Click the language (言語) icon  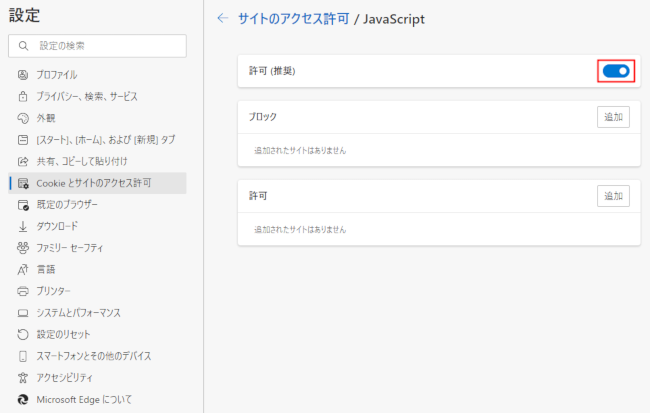(22, 269)
